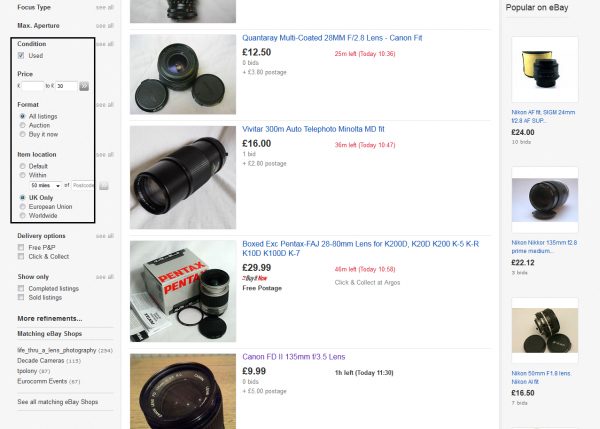The height and width of the screenshot is (429, 600).
Task: Choose Worldwide item location
Action: pos(22,216)
